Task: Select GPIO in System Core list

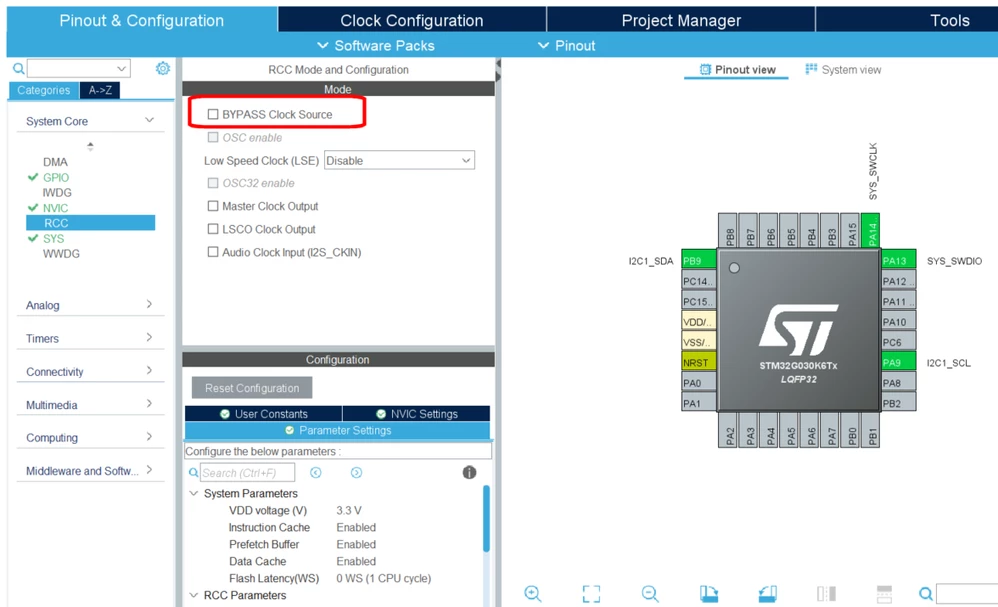Action: [x=56, y=178]
